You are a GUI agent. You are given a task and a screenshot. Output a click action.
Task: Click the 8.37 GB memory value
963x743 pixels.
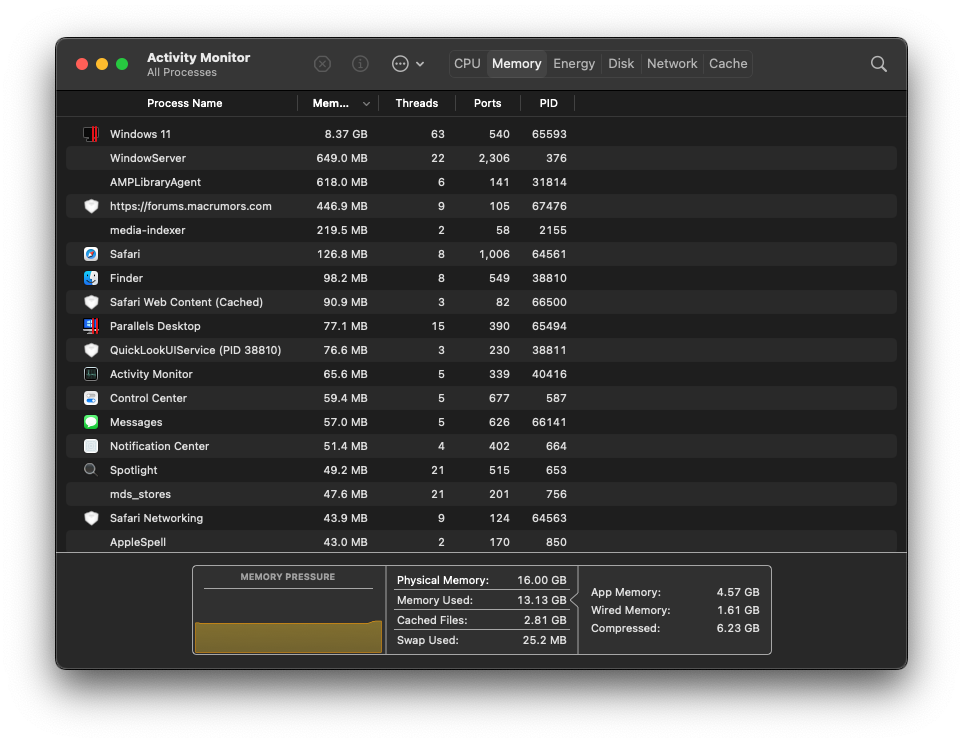(x=346, y=134)
